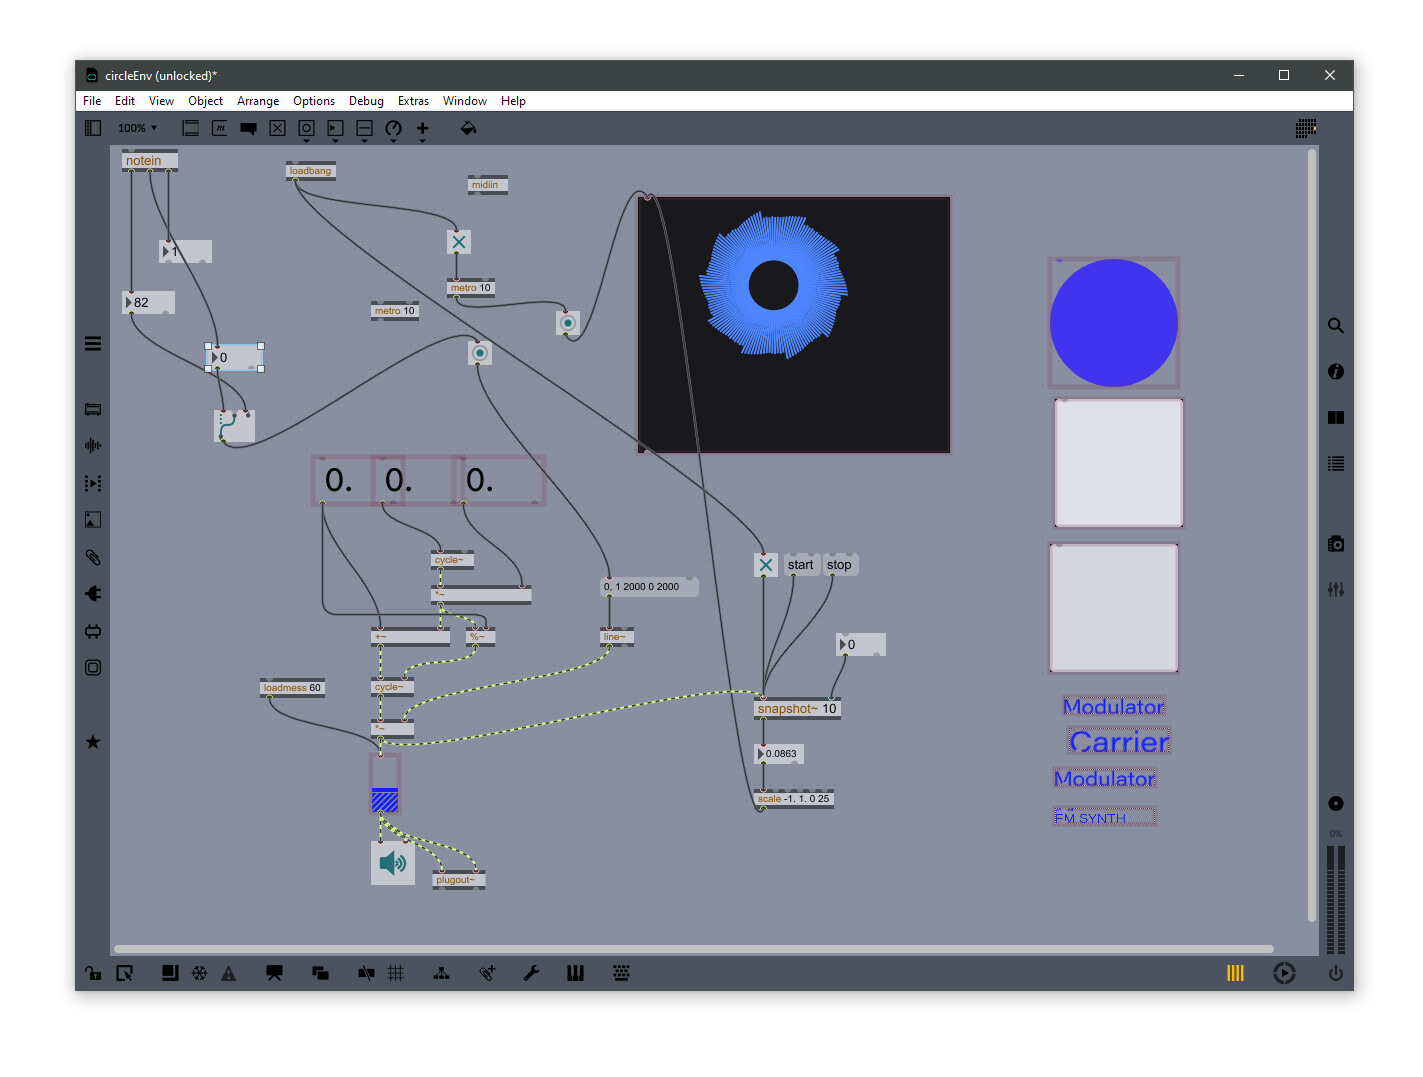Turn audio on with power button

1335,973
